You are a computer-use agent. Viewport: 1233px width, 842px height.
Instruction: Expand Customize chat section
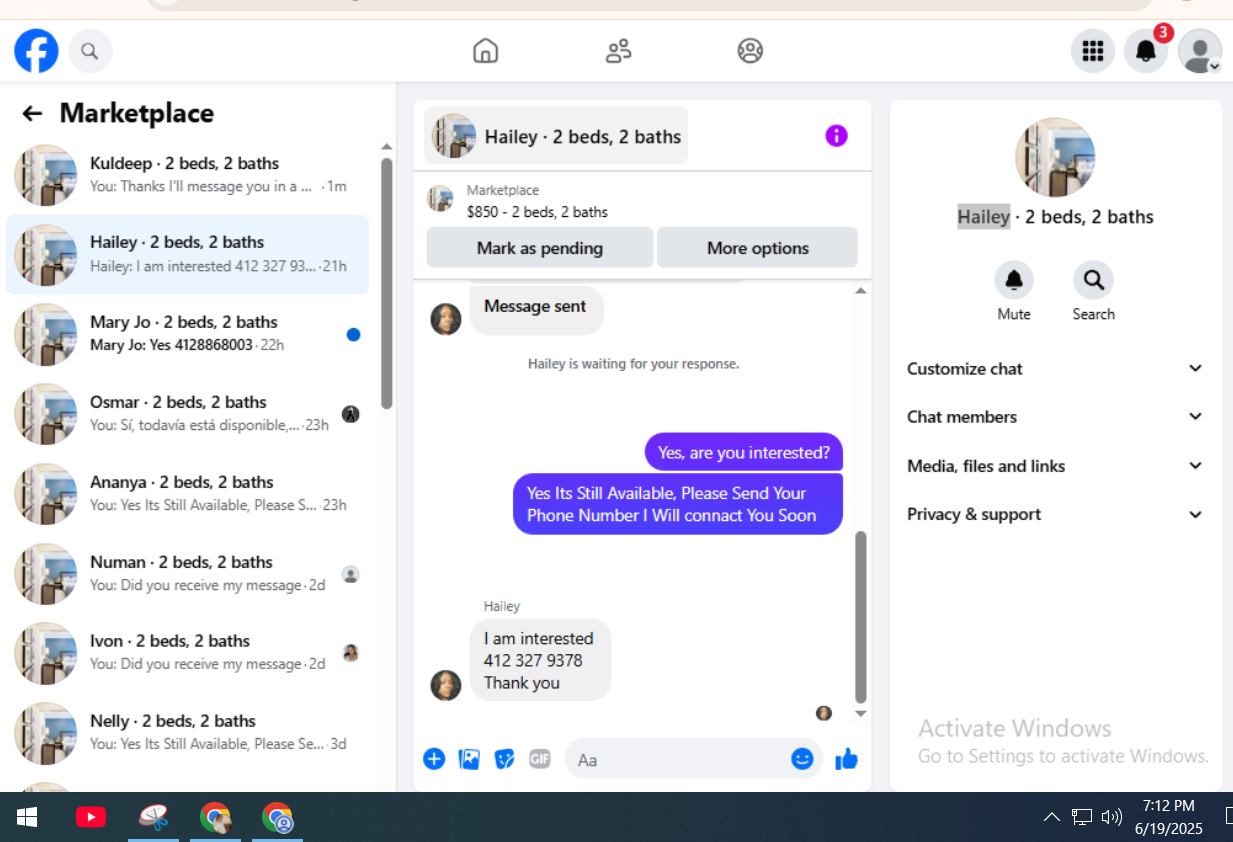(x=1055, y=368)
